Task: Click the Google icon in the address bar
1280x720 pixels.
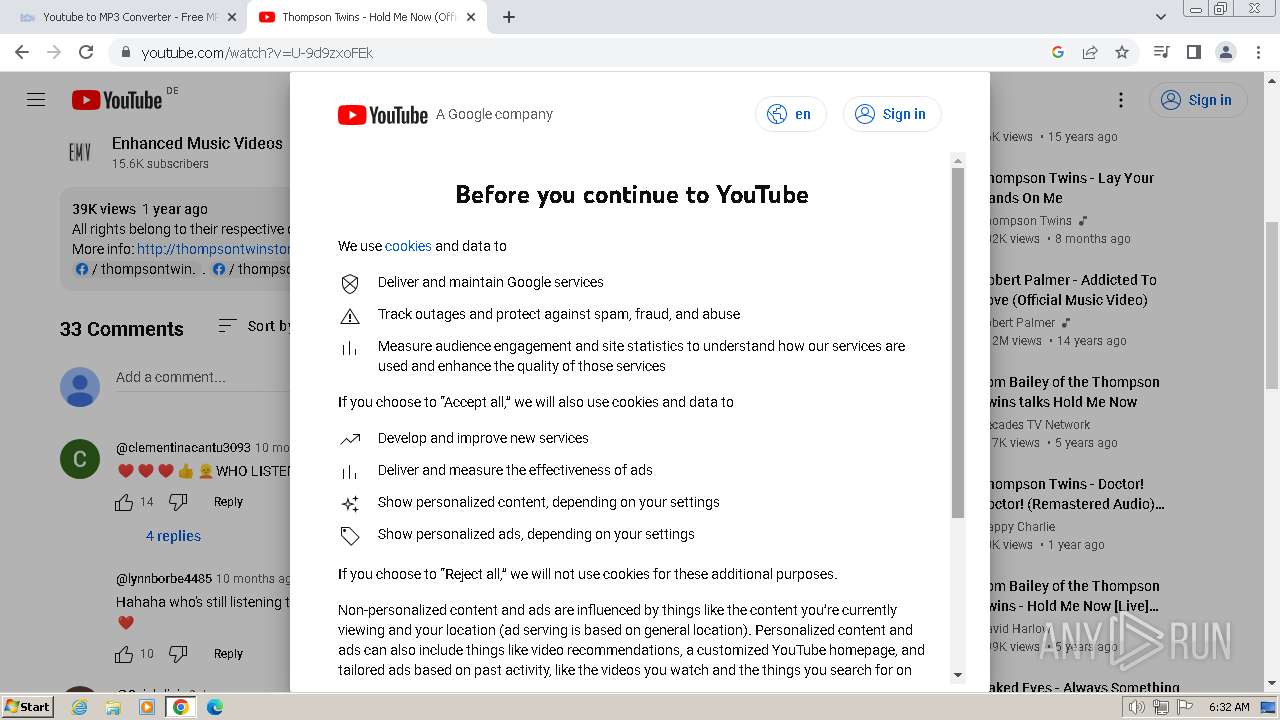Action: 1058,52
